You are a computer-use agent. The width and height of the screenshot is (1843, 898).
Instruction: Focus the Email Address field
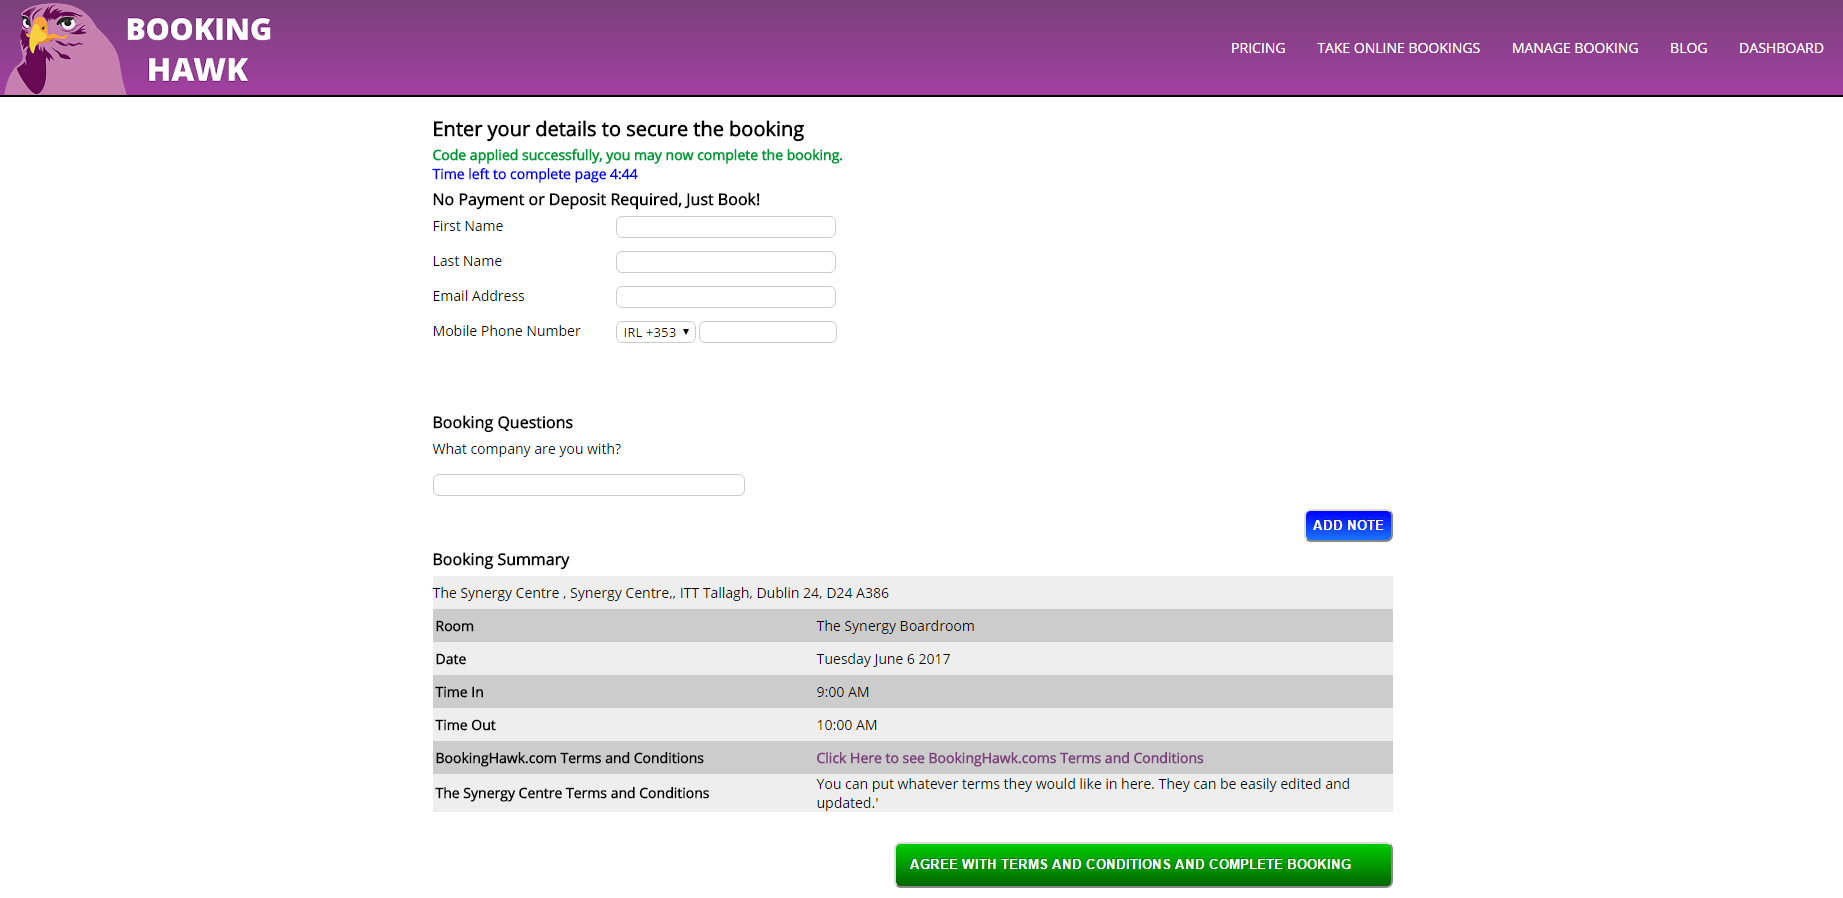pos(726,297)
